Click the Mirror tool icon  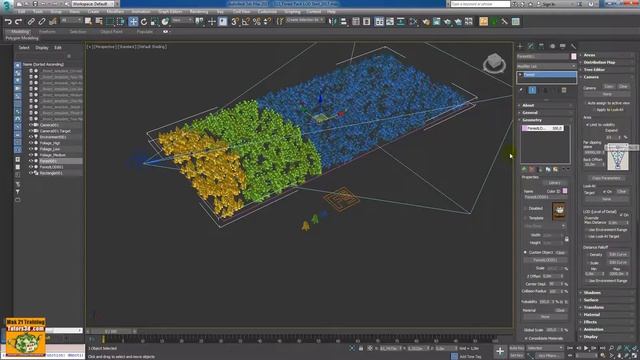point(333,22)
